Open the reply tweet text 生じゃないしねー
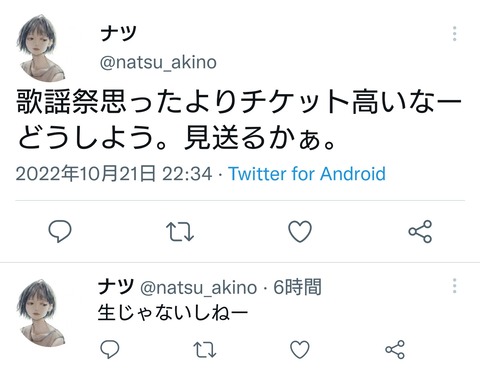 [173, 313]
